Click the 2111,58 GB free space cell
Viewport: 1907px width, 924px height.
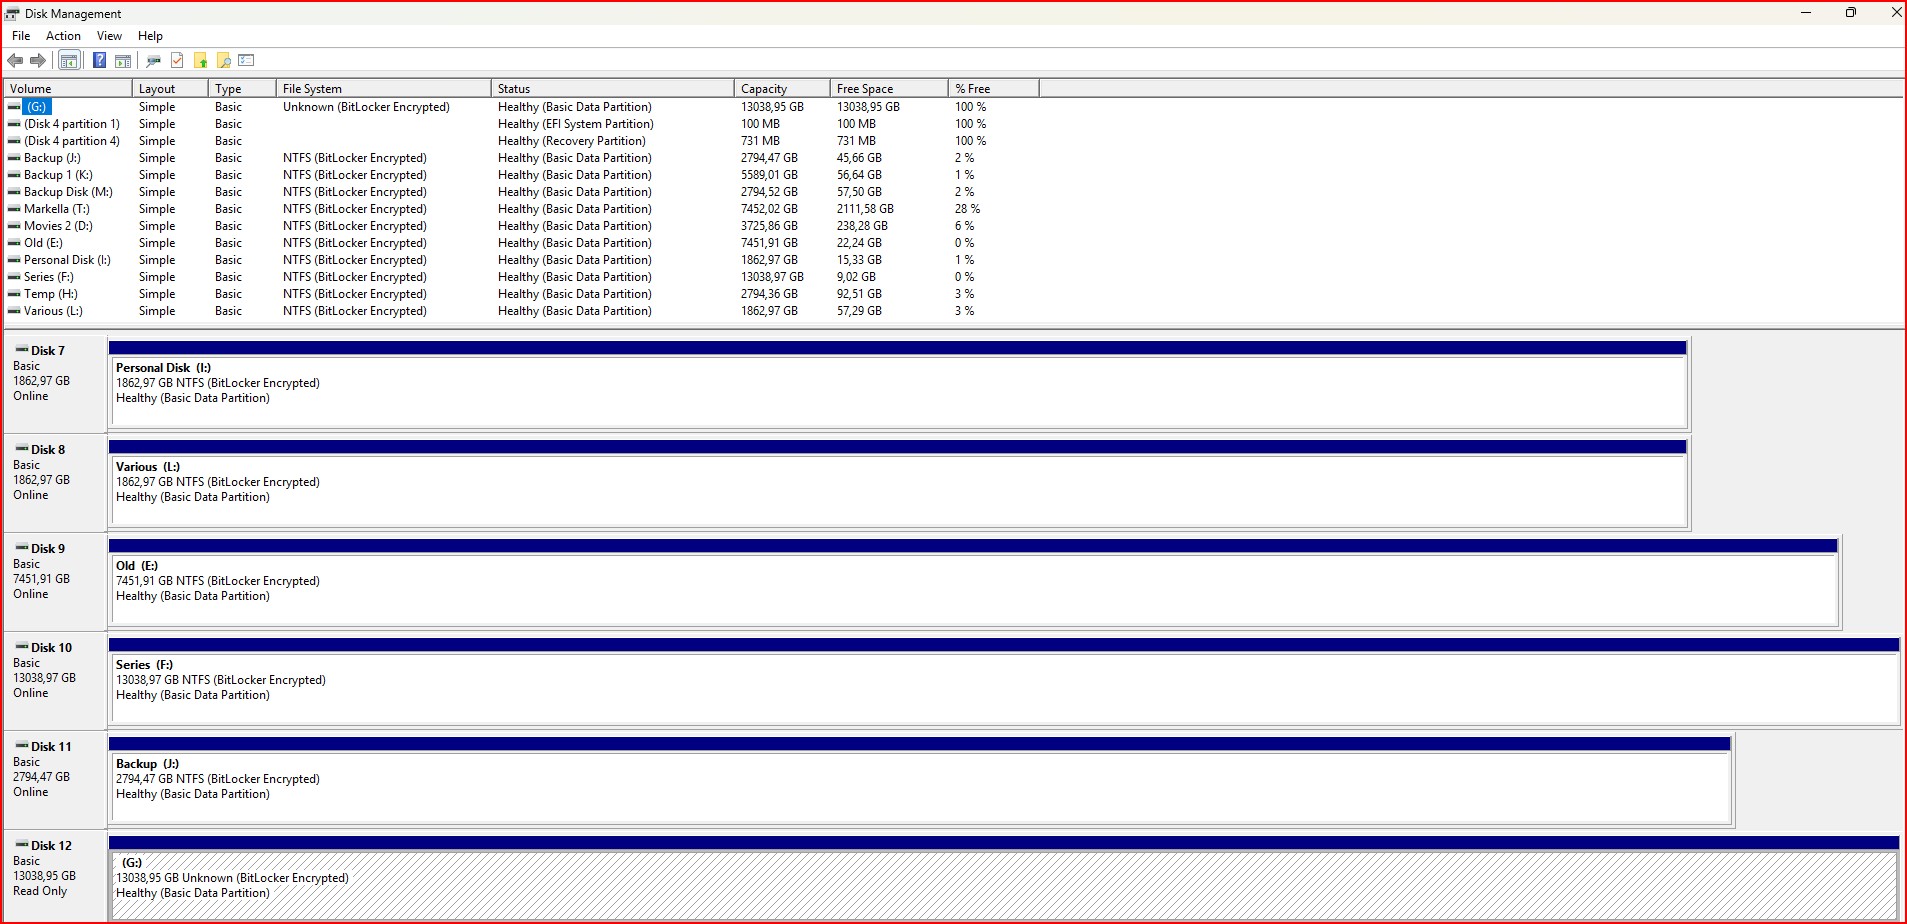(x=865, y=209)
